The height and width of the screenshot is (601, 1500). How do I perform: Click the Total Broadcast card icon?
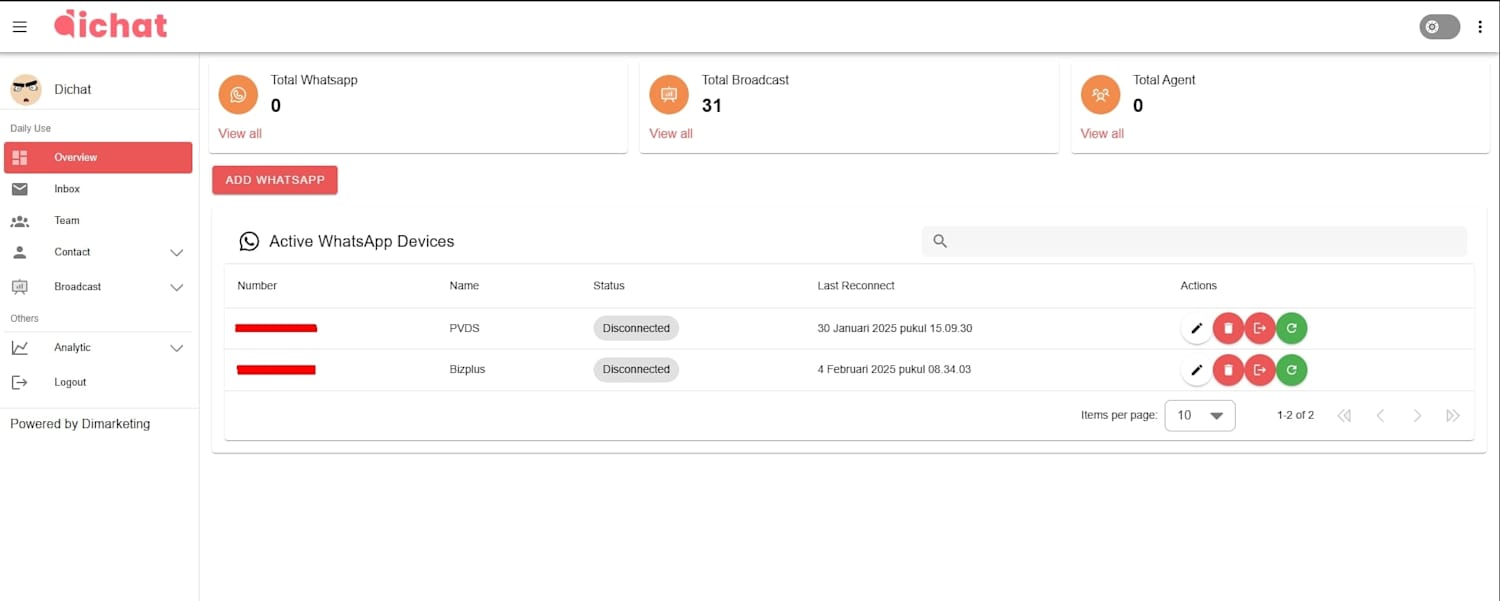[669, 95]
